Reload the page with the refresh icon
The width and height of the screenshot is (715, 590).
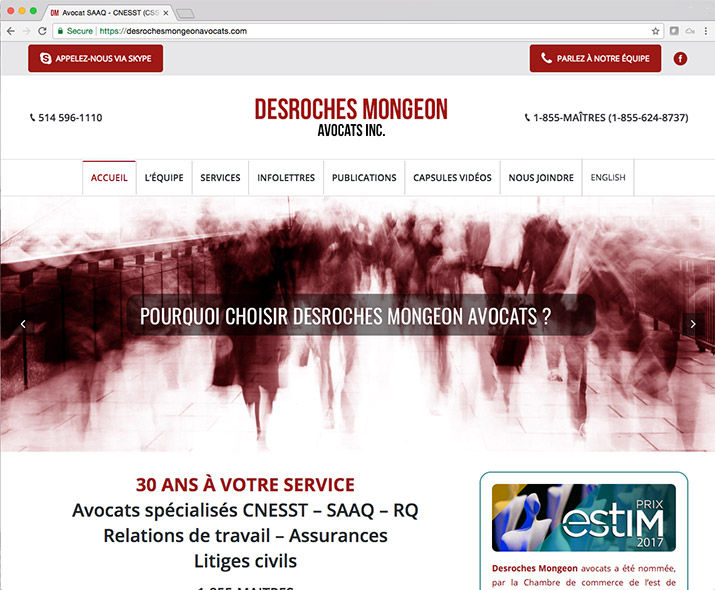coord(42,31)
